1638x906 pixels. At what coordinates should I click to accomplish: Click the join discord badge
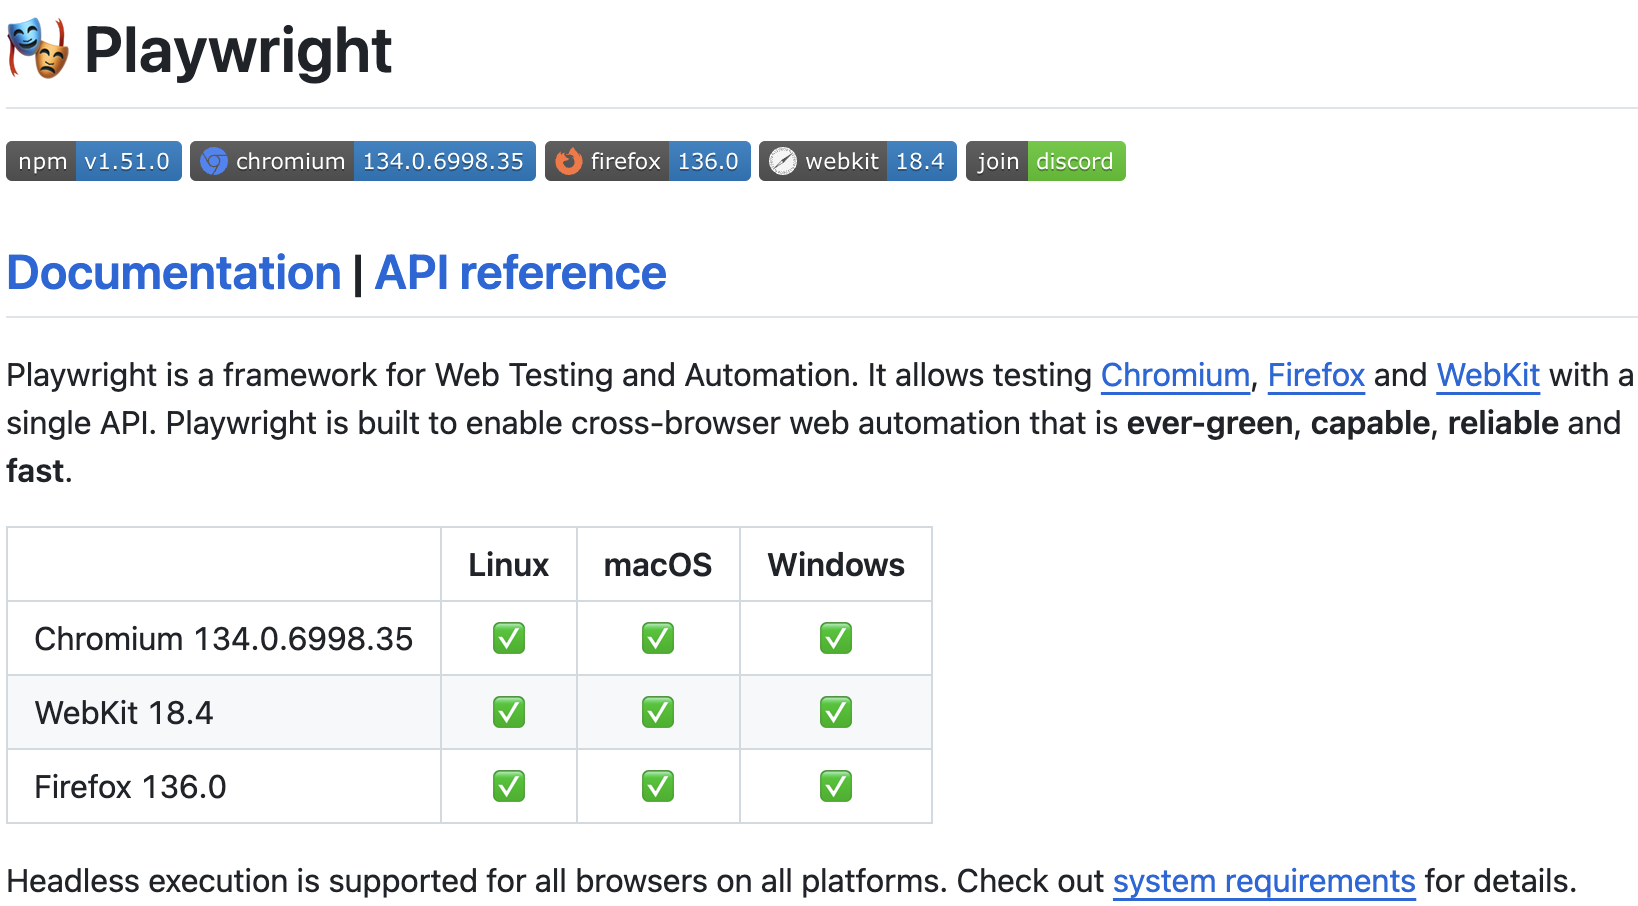pos(1046,161)
